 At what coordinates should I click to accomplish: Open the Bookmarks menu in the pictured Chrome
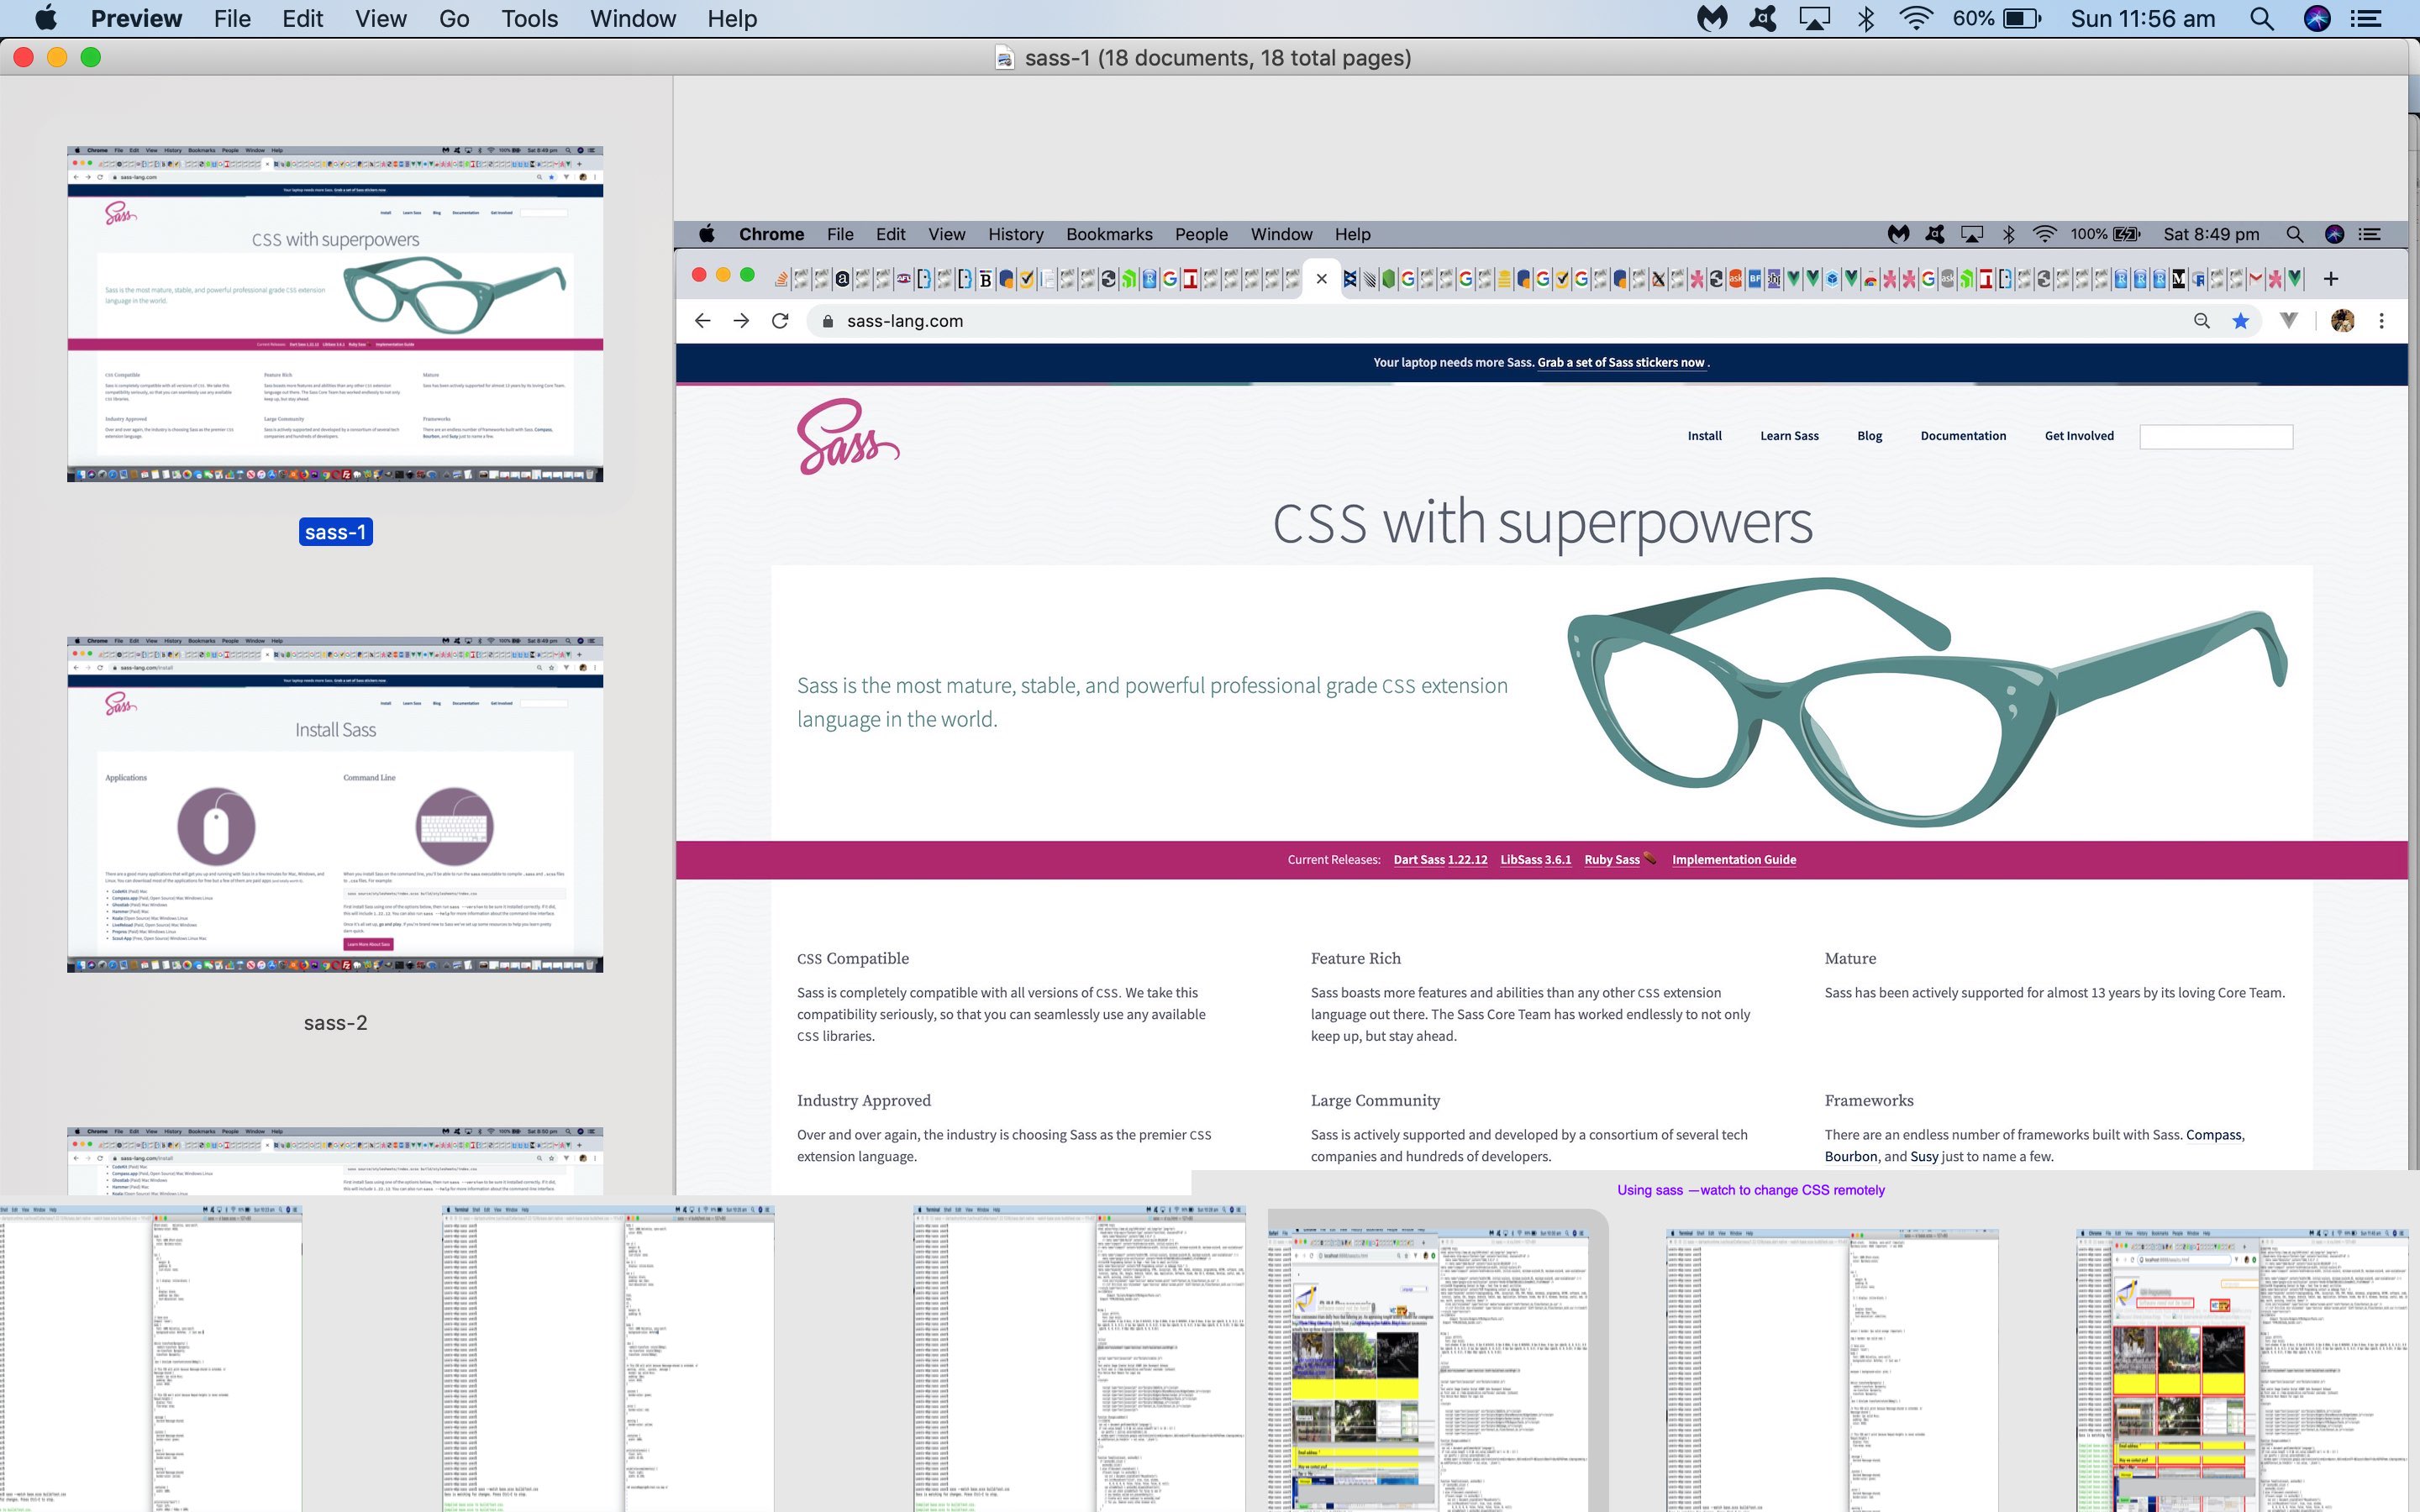click(x=1109, y=234)
